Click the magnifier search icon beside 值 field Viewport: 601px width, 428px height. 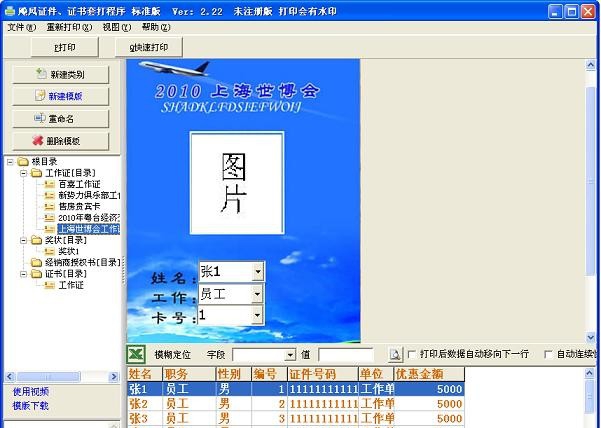coord(395,354)
